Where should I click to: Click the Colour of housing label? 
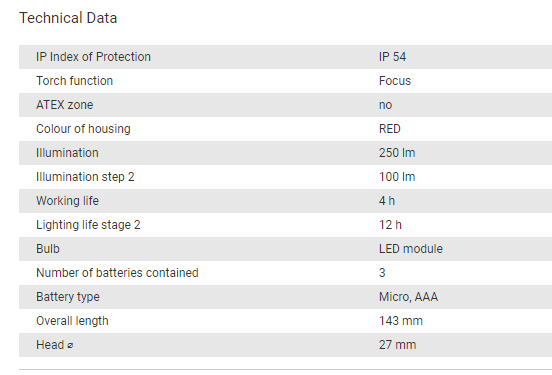pos(83,129)
